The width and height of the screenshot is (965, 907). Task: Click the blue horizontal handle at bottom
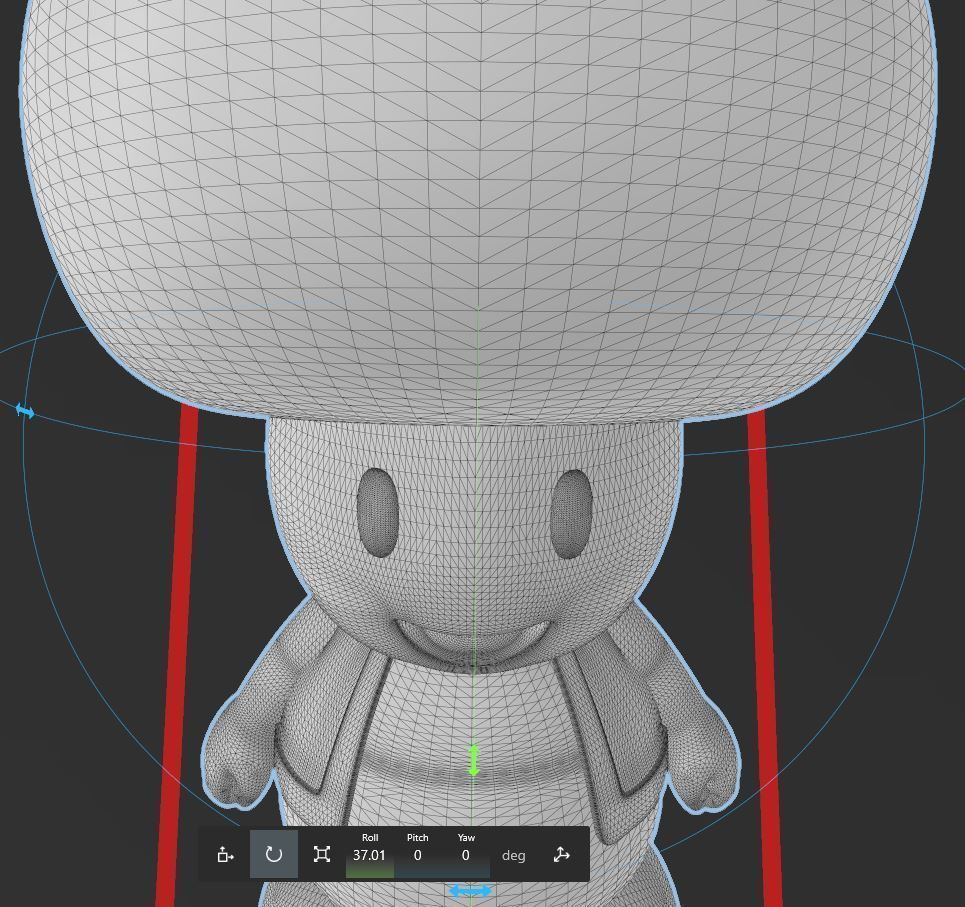pos(470,890)
